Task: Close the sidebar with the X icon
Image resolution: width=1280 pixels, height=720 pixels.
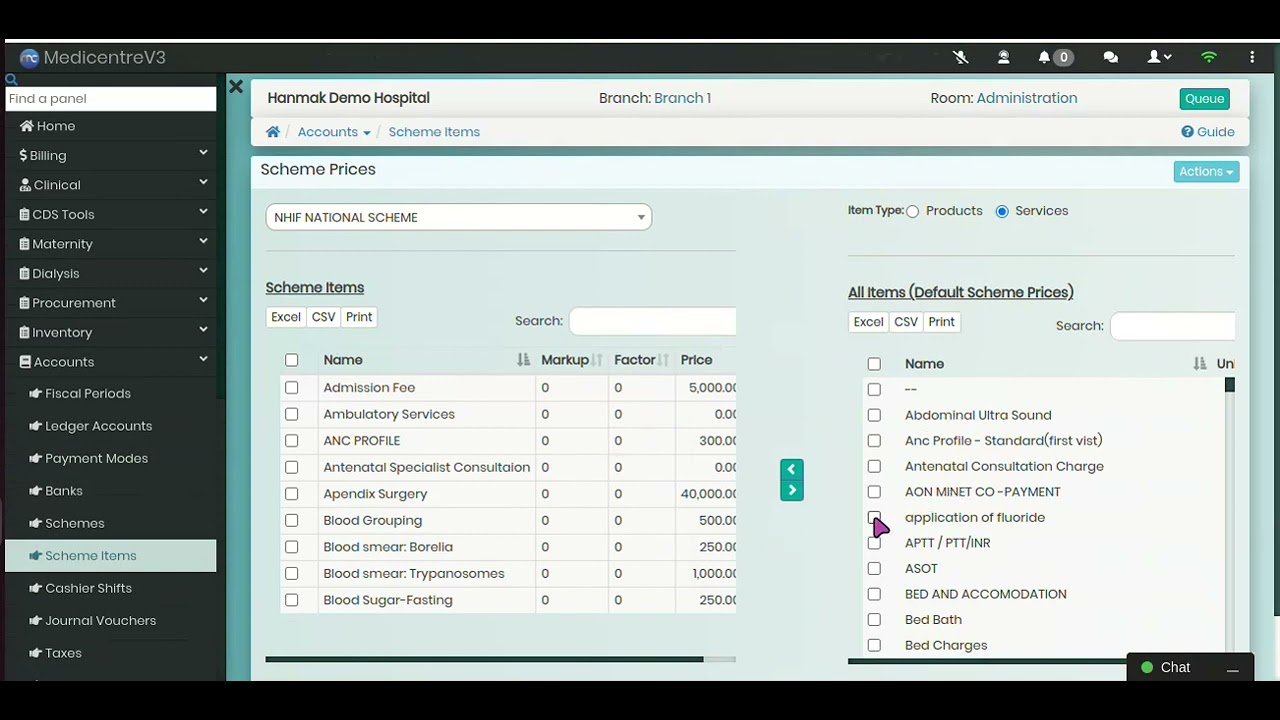Action: pos(236,87)
